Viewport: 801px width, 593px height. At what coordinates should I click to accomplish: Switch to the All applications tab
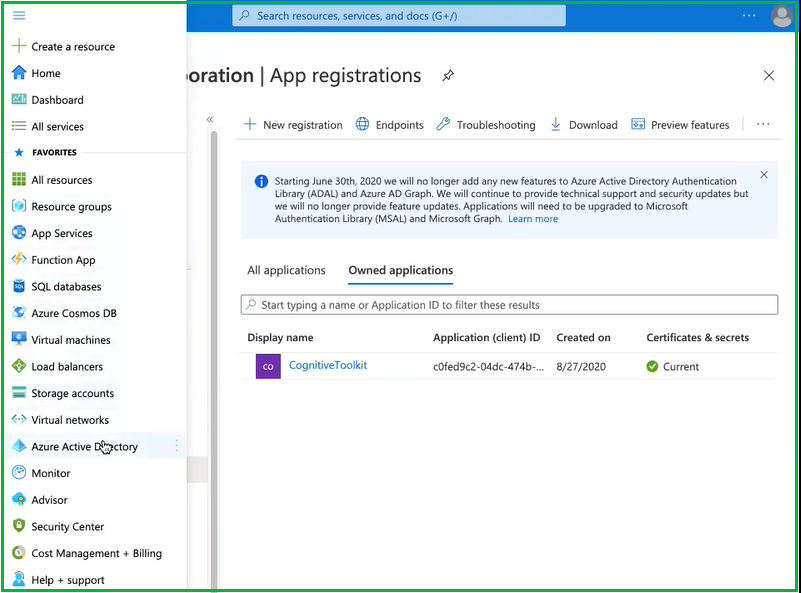(287, 270)
